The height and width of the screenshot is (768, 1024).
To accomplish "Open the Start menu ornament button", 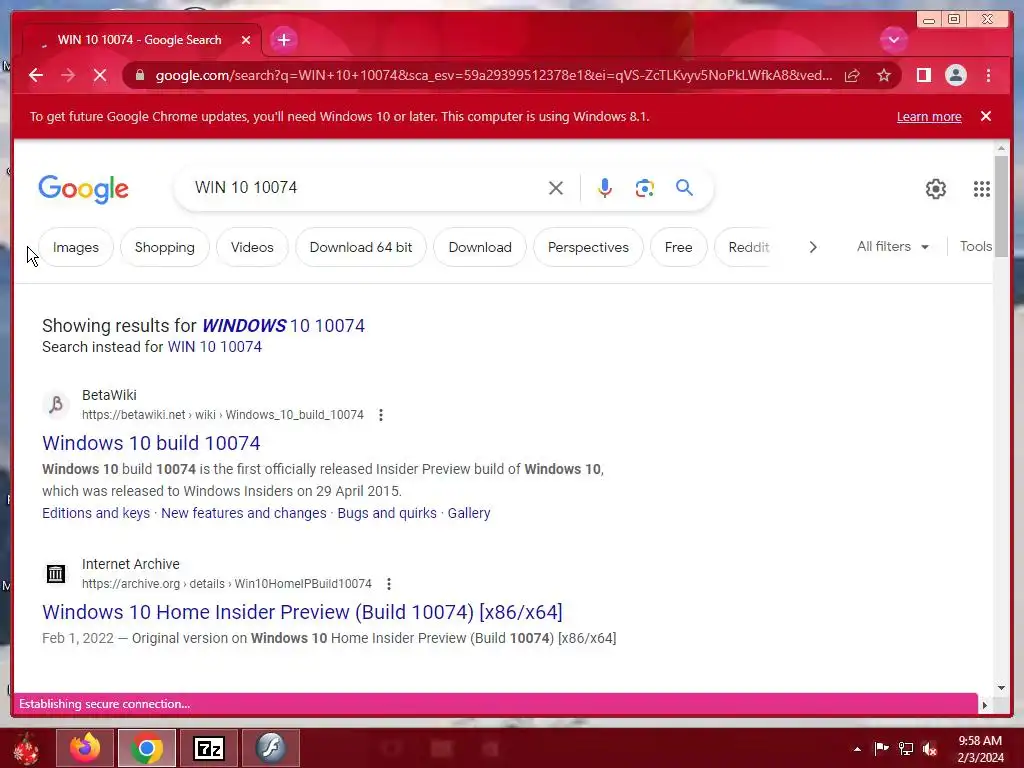I will [26, 748].
